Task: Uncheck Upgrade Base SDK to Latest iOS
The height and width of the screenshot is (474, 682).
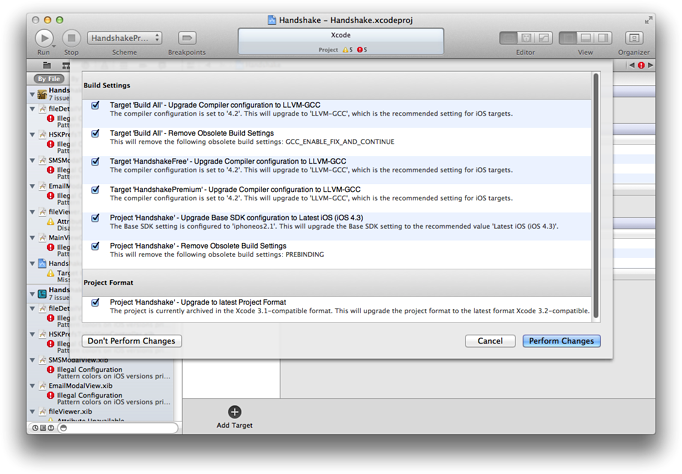Action: pos(95,218)
